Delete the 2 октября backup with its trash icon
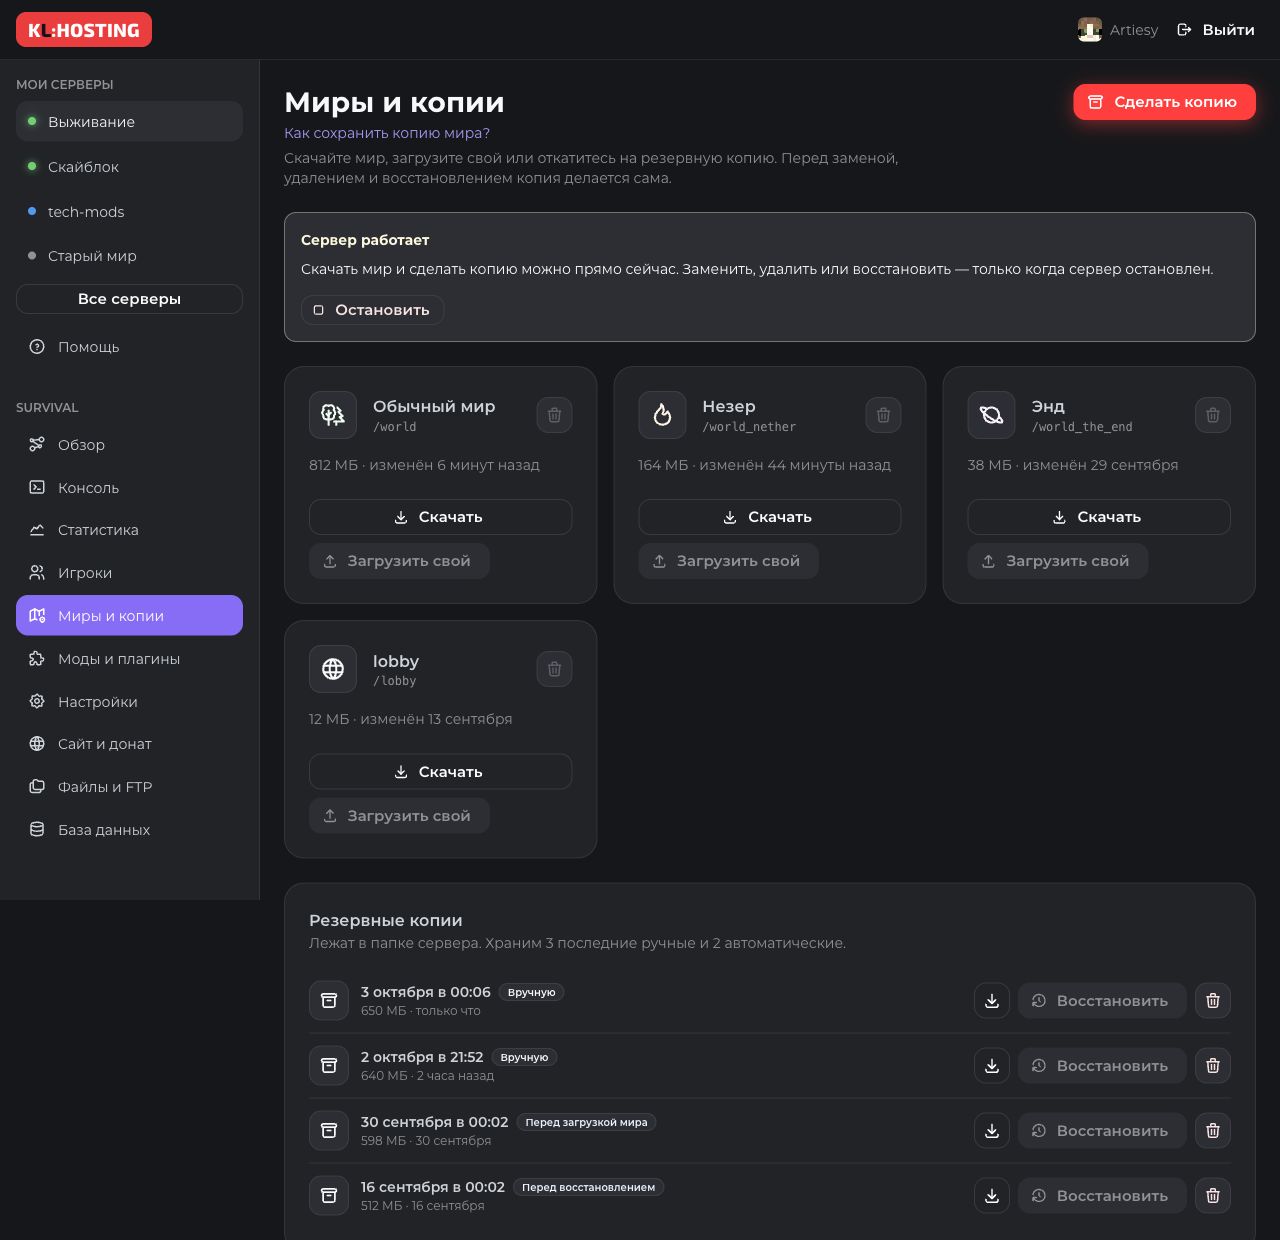1280x1240 pixels. click(x=1213, y=1066)
